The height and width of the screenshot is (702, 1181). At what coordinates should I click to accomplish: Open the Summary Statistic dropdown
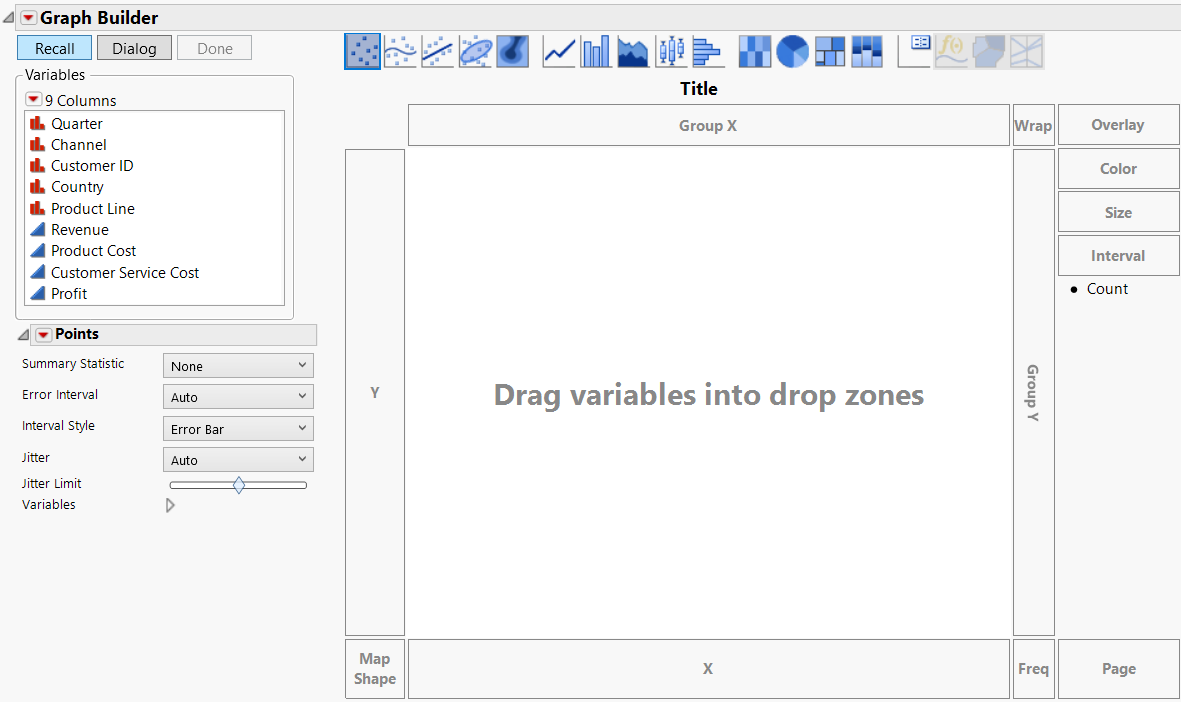[x=237, y=365]
